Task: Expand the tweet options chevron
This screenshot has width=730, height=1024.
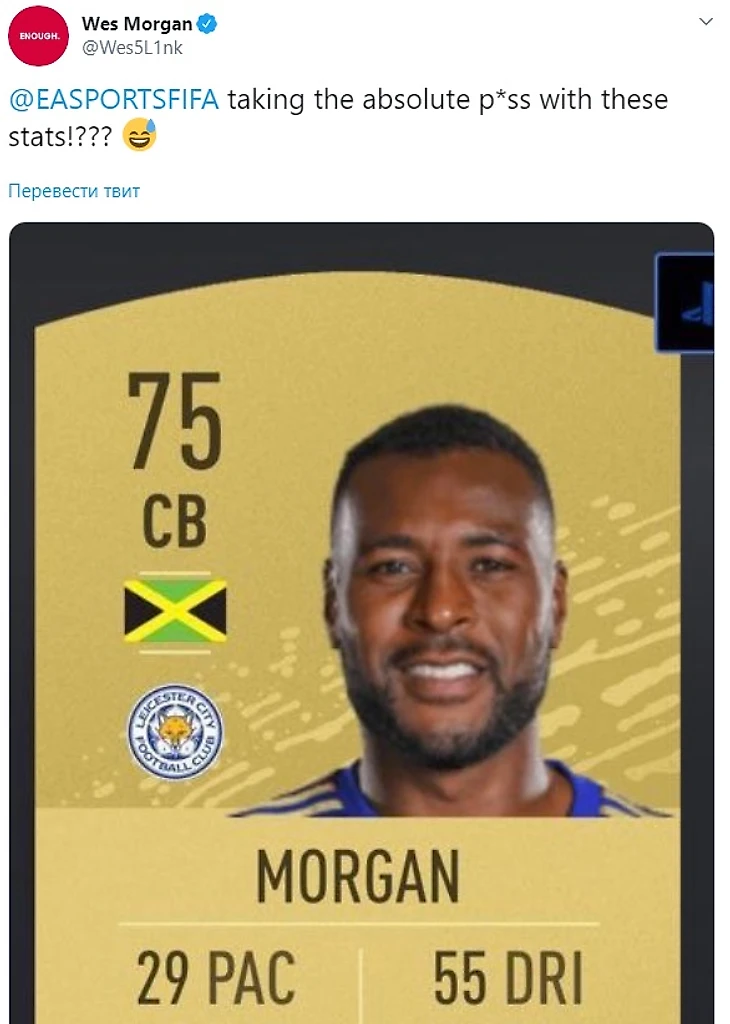Action: (705, 22)
